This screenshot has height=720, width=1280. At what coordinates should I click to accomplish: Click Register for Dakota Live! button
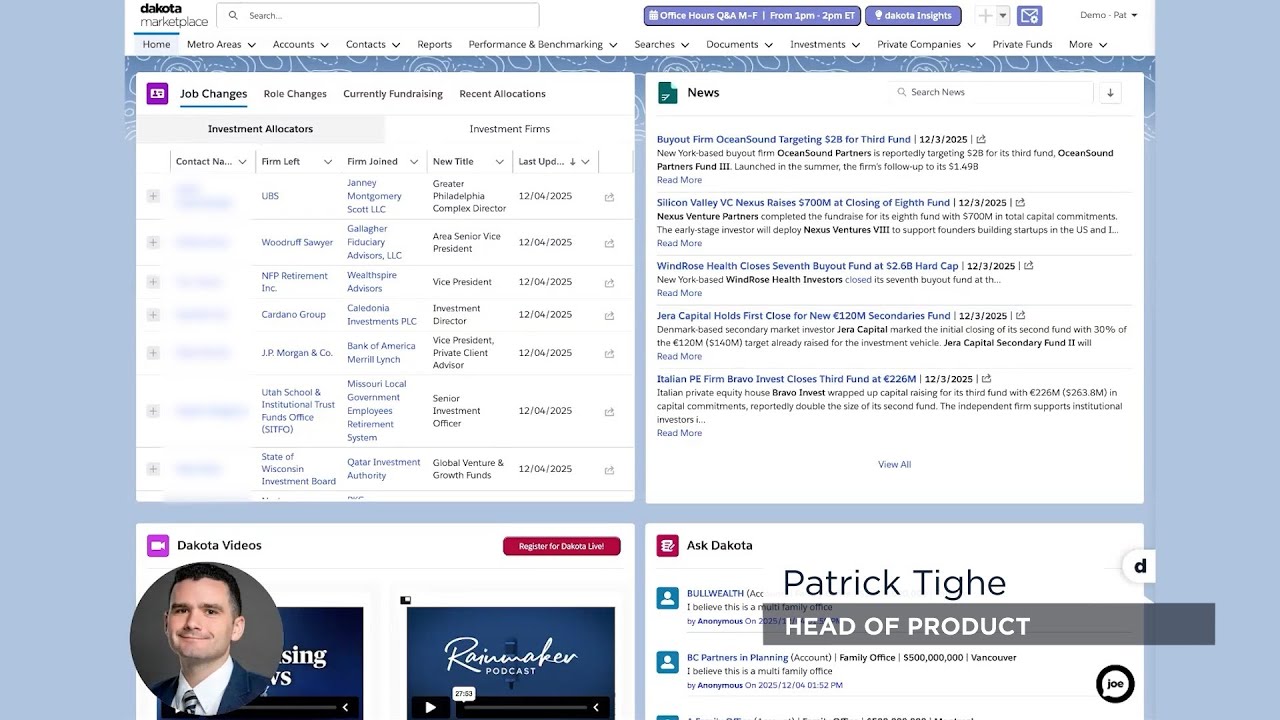click(561, 546)
